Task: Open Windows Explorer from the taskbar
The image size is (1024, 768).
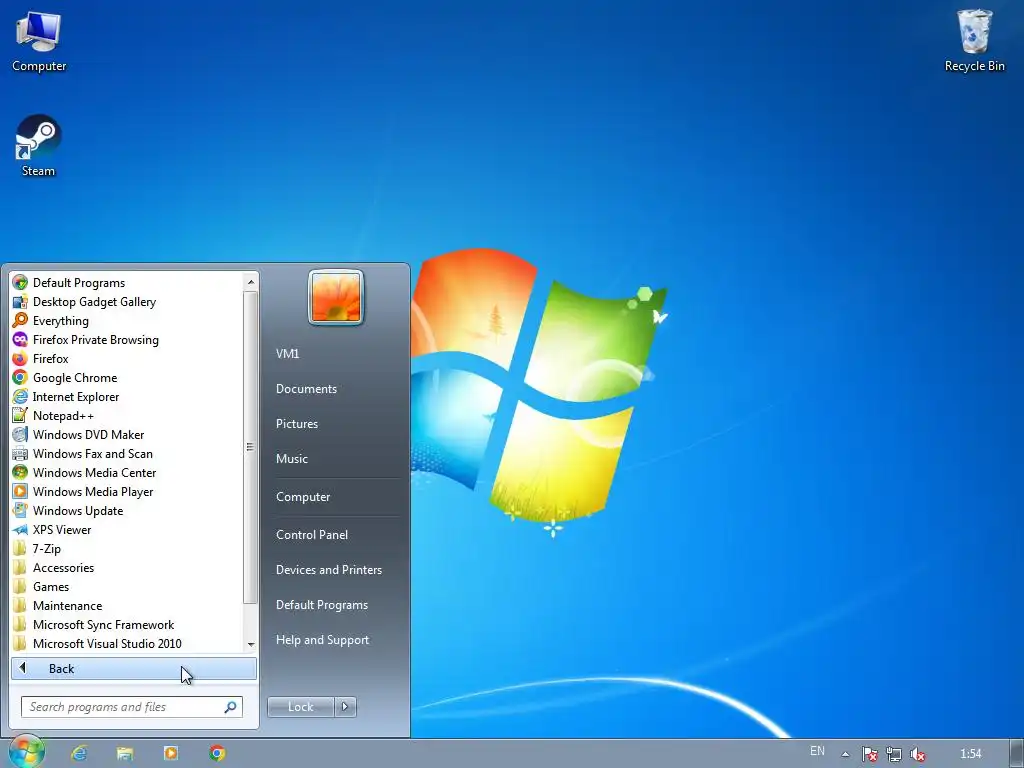Action: click(125, 754)
